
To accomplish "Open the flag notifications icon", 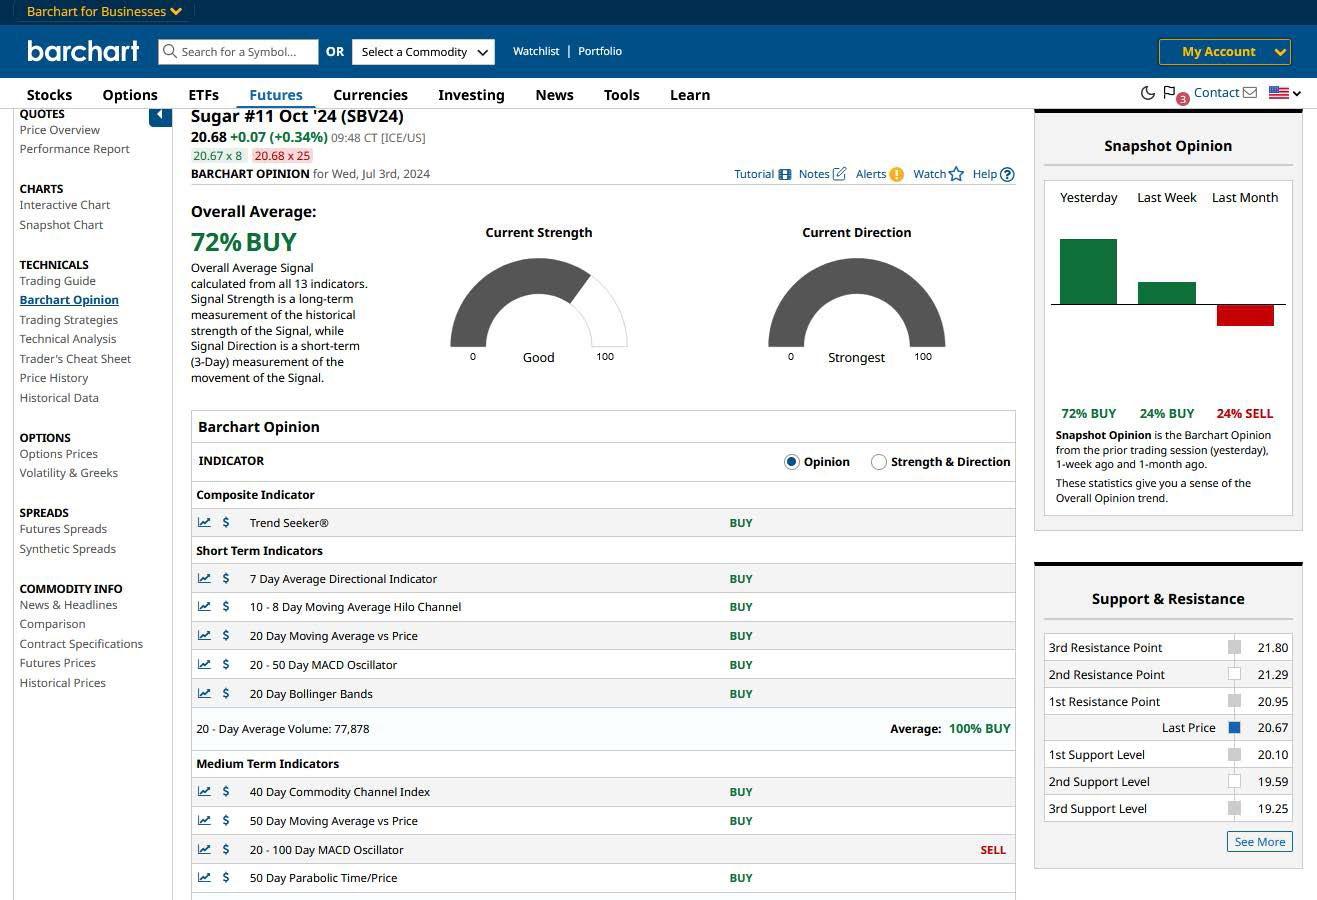I will [x=1169, y=93].
